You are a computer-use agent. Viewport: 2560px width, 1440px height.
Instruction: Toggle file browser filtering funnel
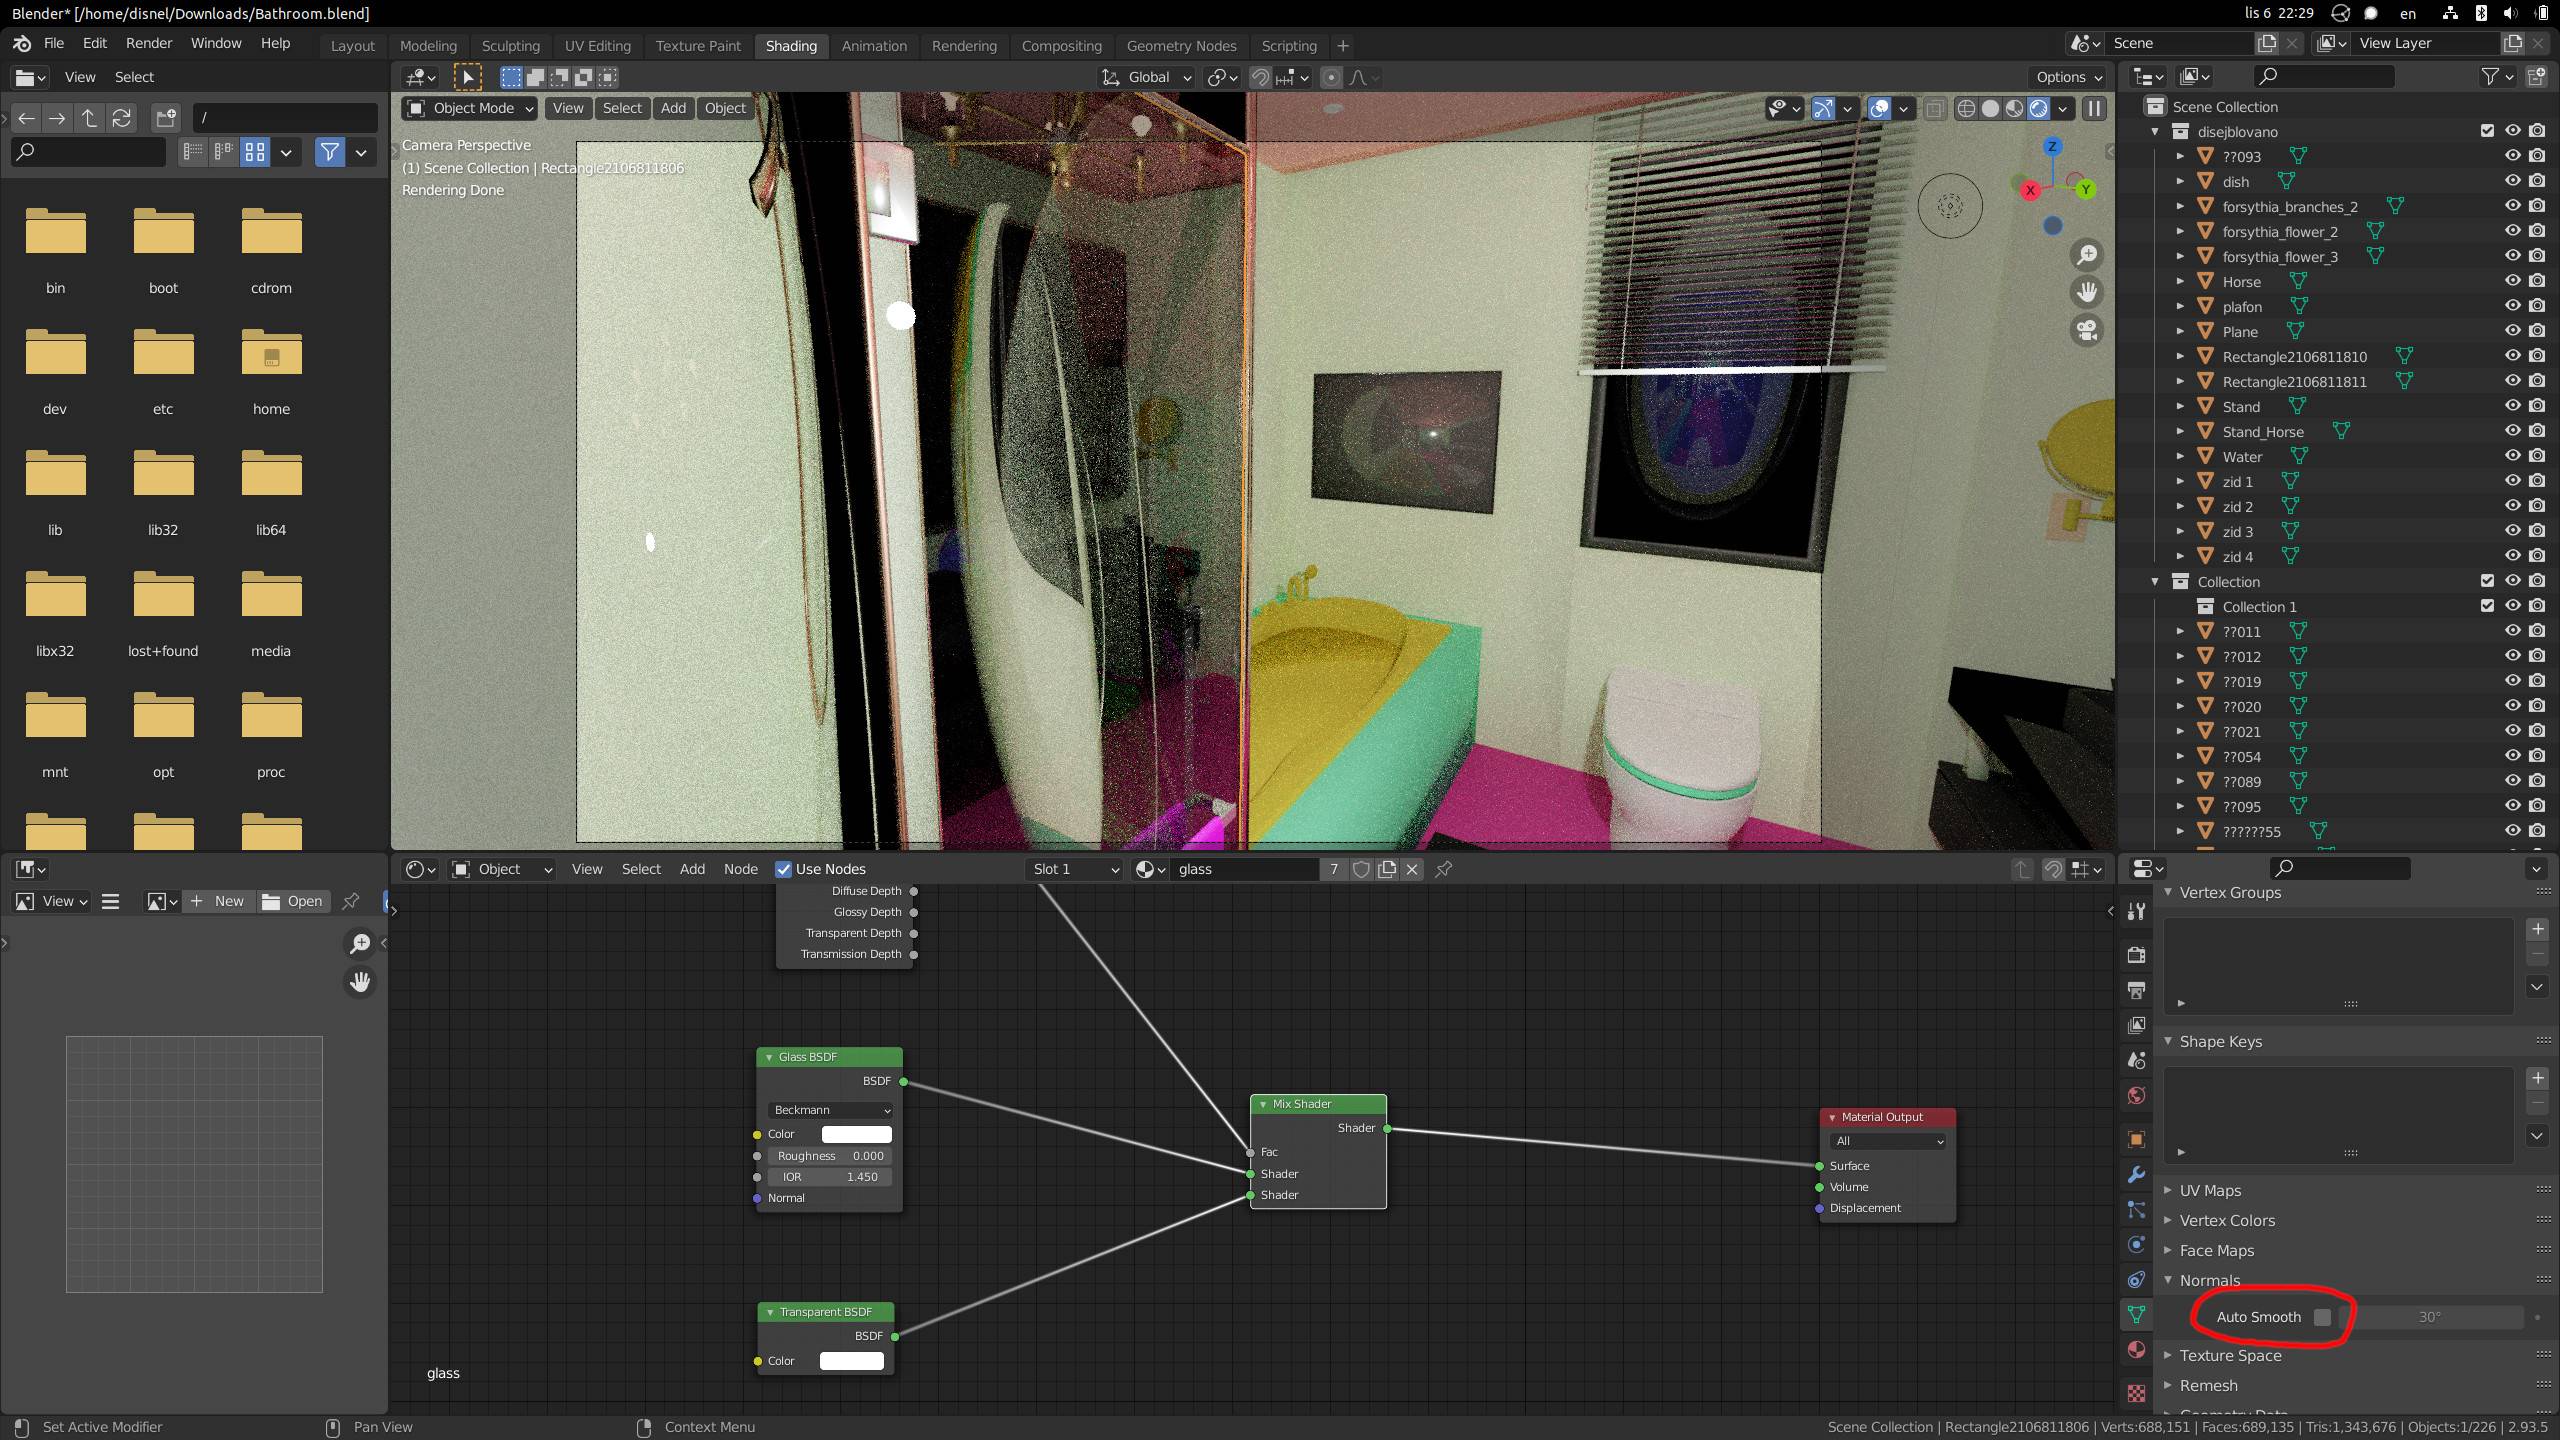pos(329,152)
